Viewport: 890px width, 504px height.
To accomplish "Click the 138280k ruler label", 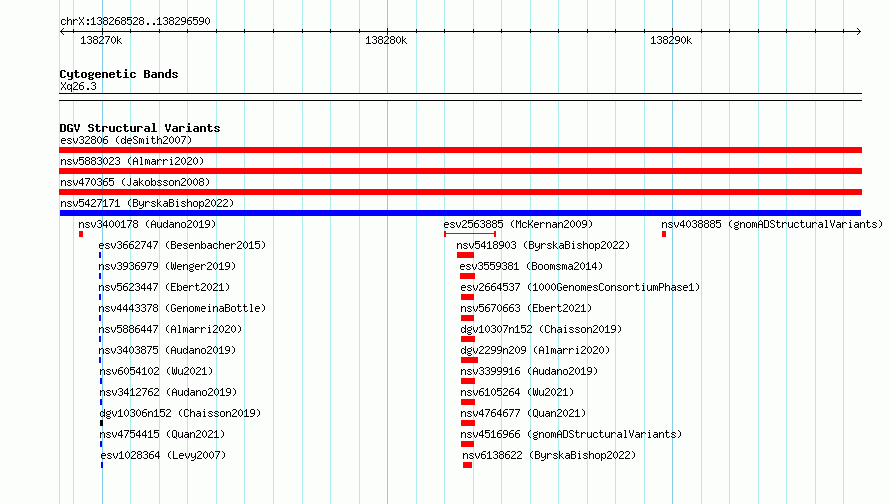I will coord(386,40).
